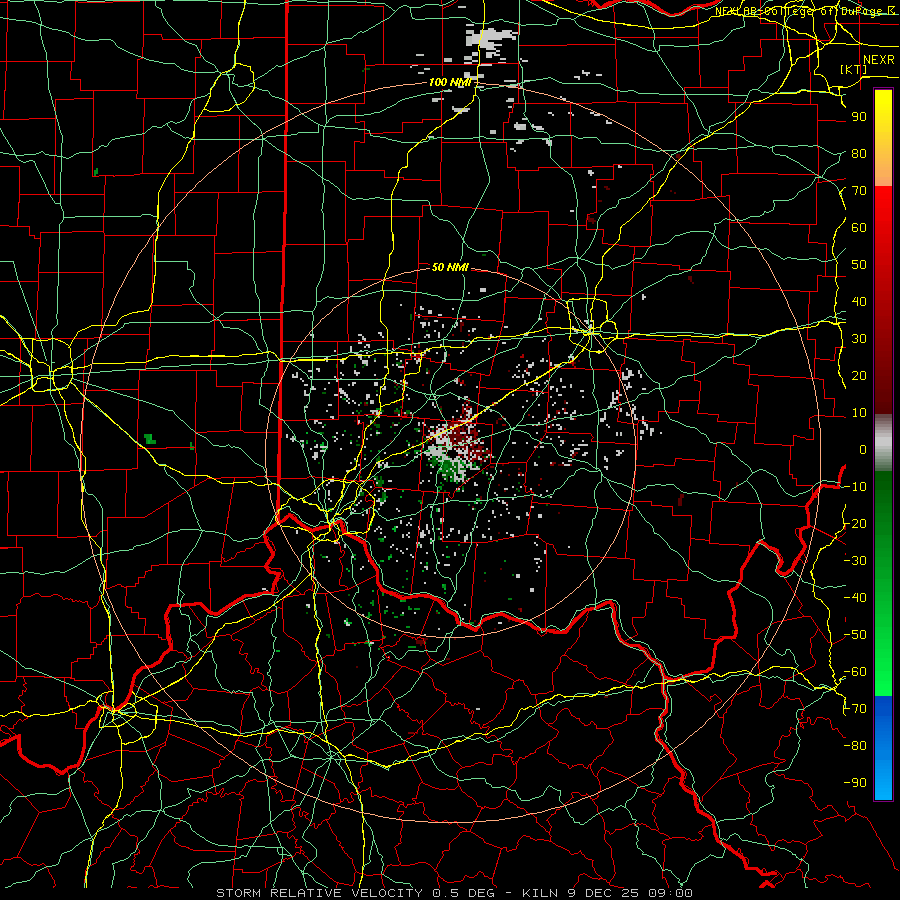This screenshot has height=900, width=900.
Task: Click the "-90" colorbar label
Action: click(x=855, y=783)
